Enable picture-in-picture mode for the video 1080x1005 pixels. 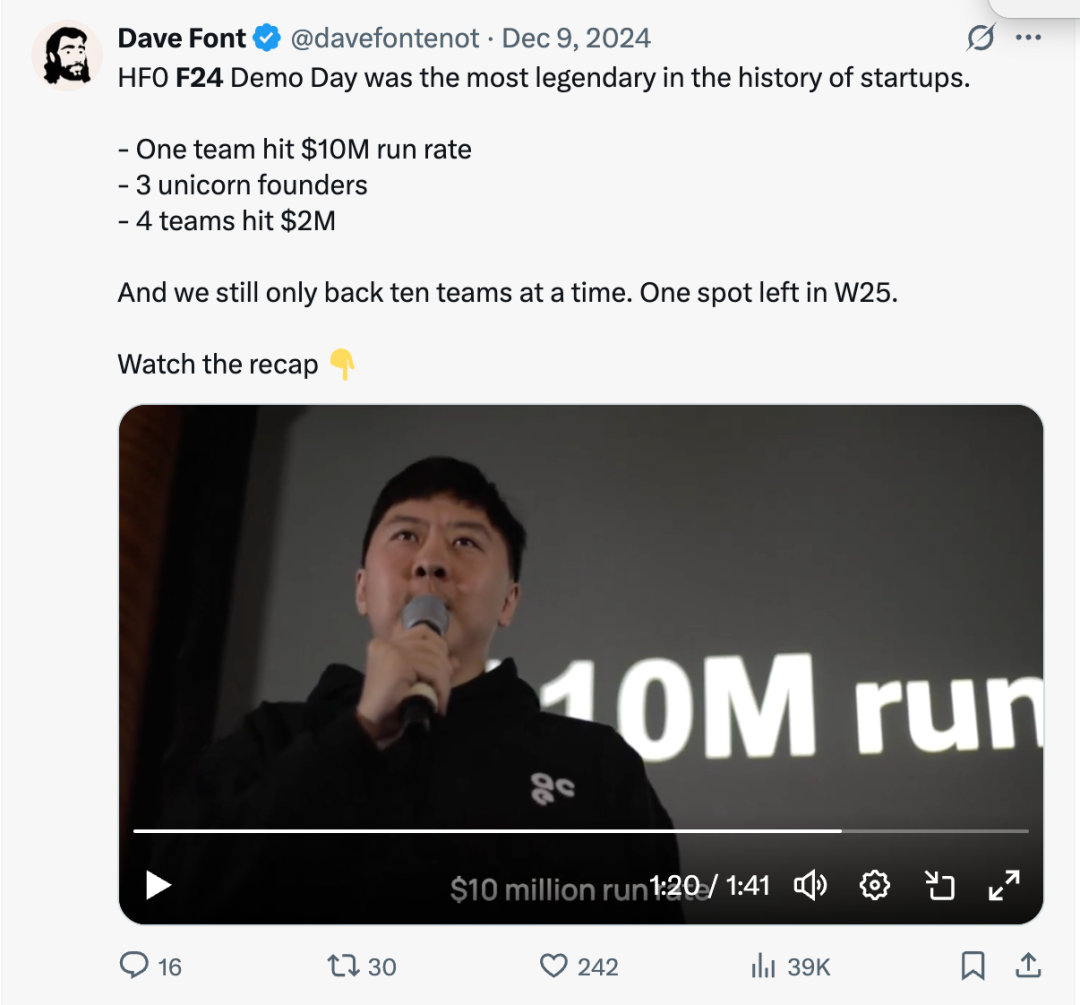[x=940, y=885]
